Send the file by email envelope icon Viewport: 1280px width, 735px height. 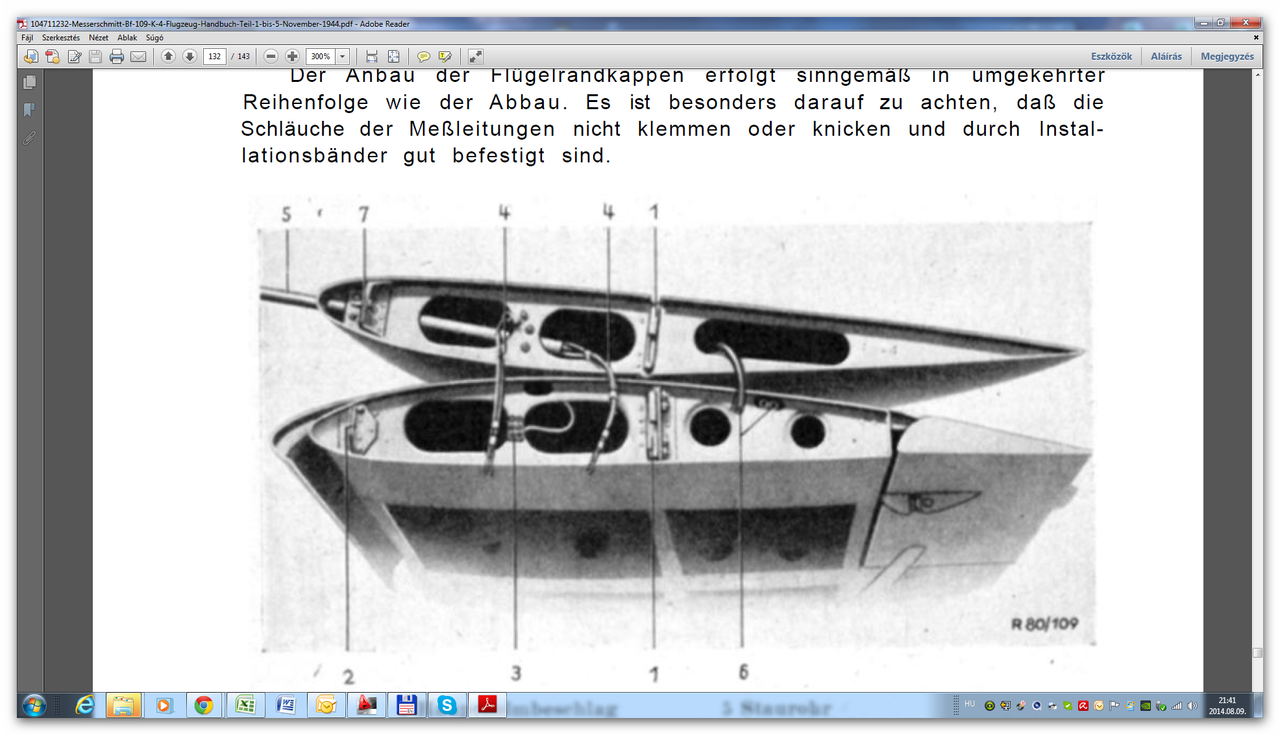coord(138,57)
